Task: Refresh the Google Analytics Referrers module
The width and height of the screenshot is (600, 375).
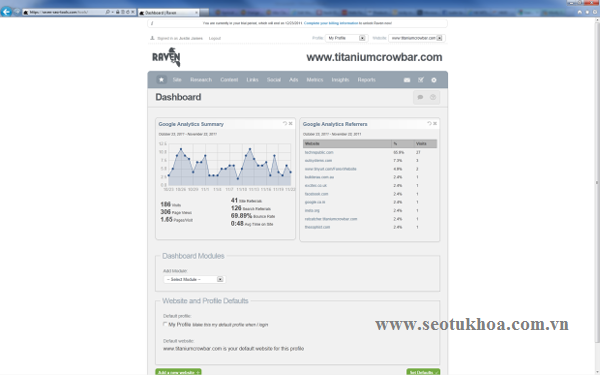Action: click(x=429, y=123)
